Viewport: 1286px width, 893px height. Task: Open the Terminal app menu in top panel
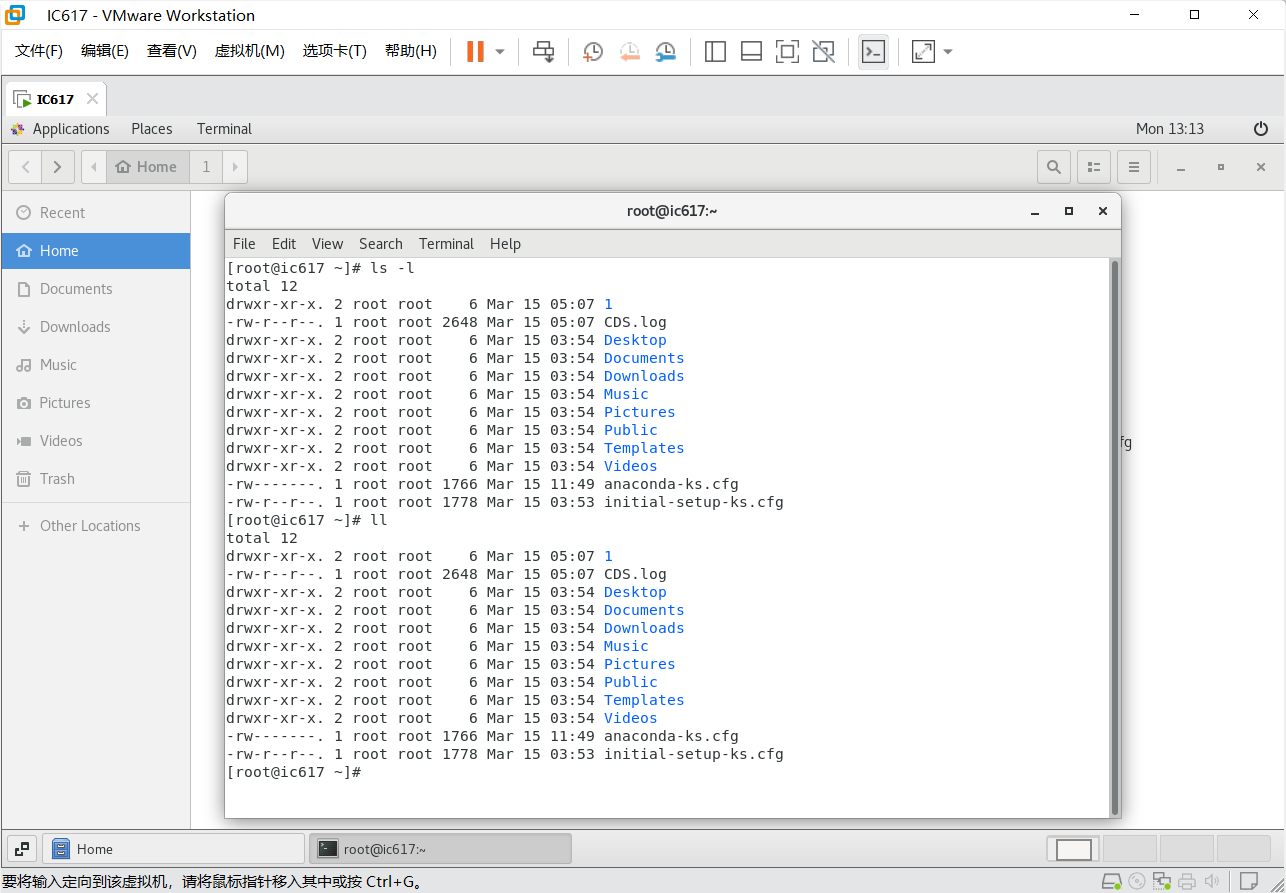224,129
